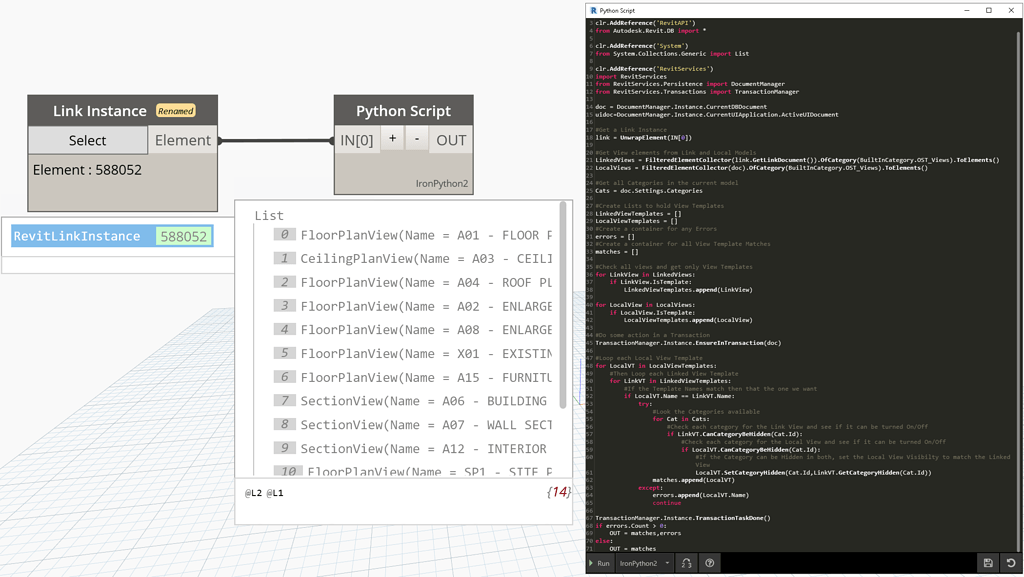This screenshot has width=1024, height=577.
Task: Save the script with the disk icon
Action: [x=988, y=563]
